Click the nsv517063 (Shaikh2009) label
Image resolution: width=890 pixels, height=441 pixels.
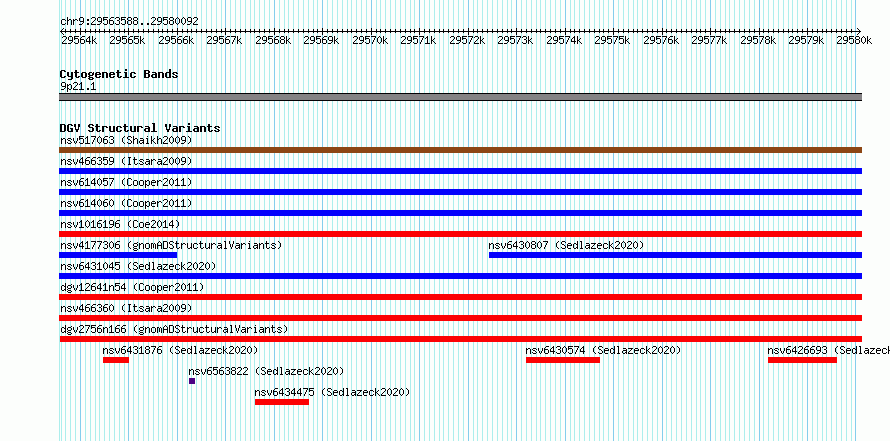(126, 140)
